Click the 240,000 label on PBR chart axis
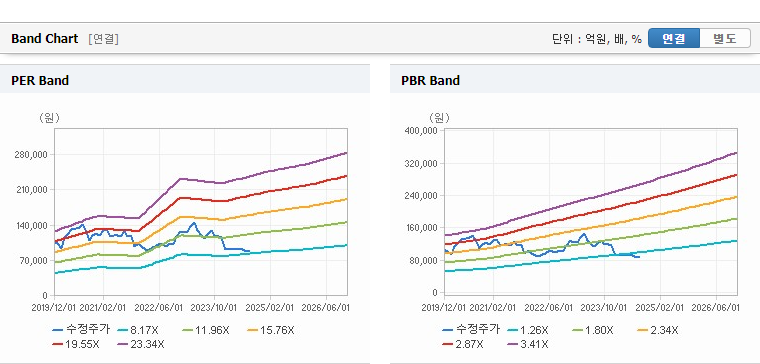The width and height of the screenshot is (760, 364). coord(422,196)
